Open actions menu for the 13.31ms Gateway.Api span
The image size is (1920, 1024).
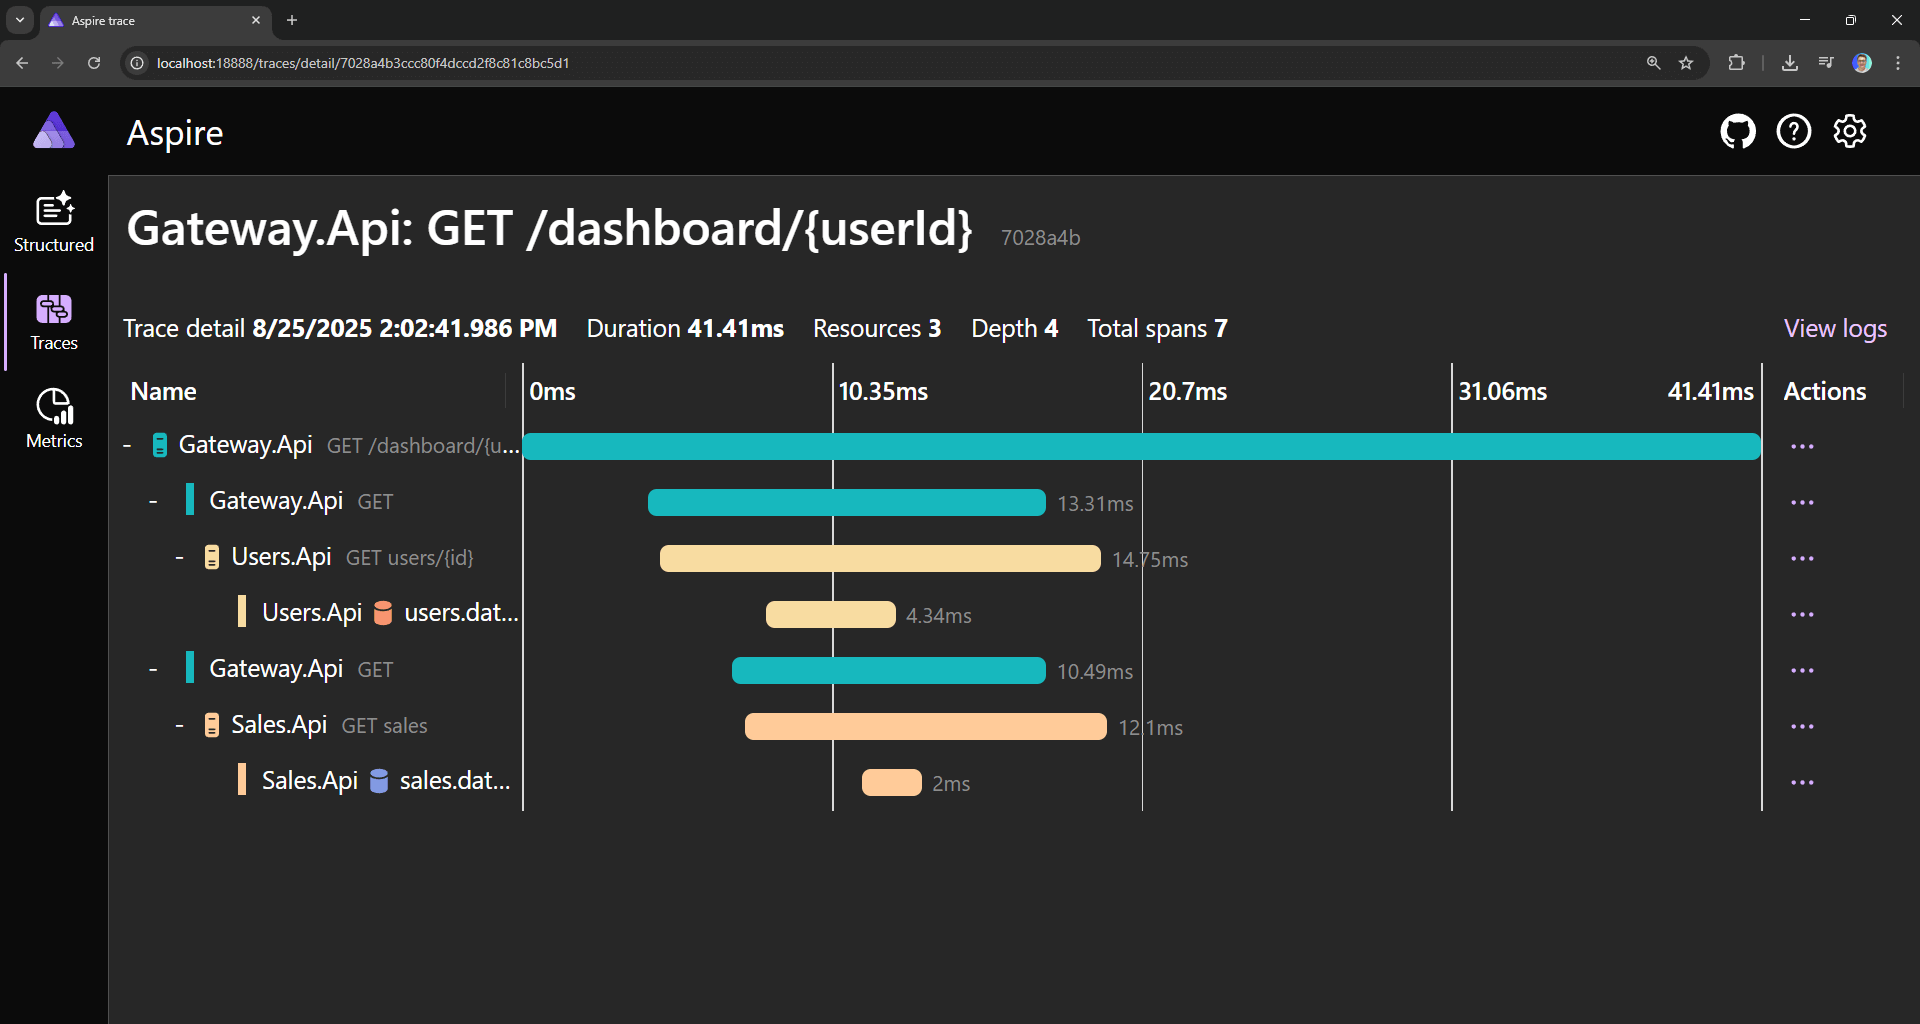(1802, 503)
